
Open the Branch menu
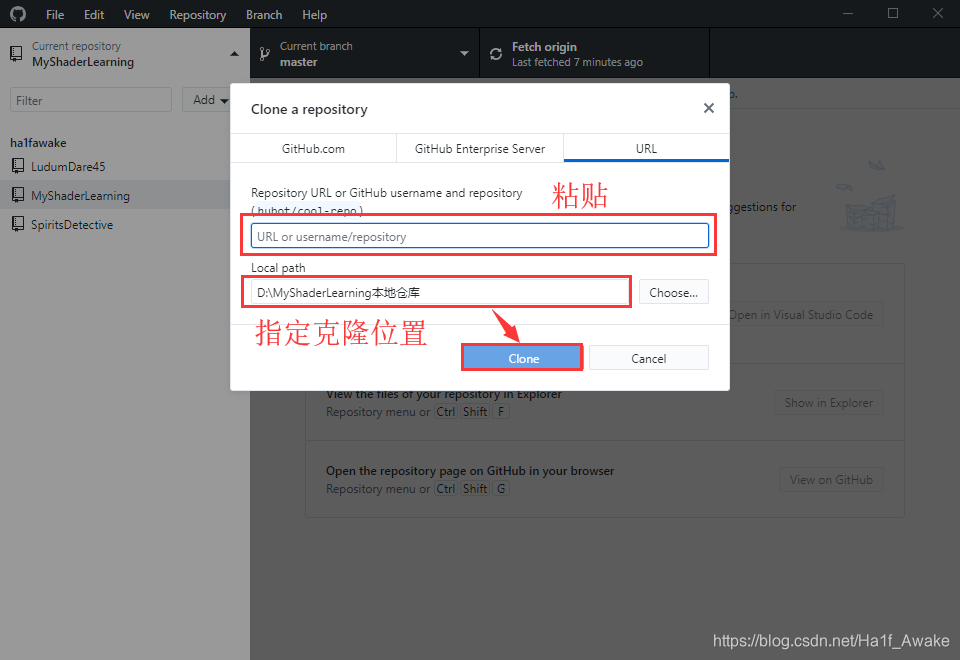[264, 15]
